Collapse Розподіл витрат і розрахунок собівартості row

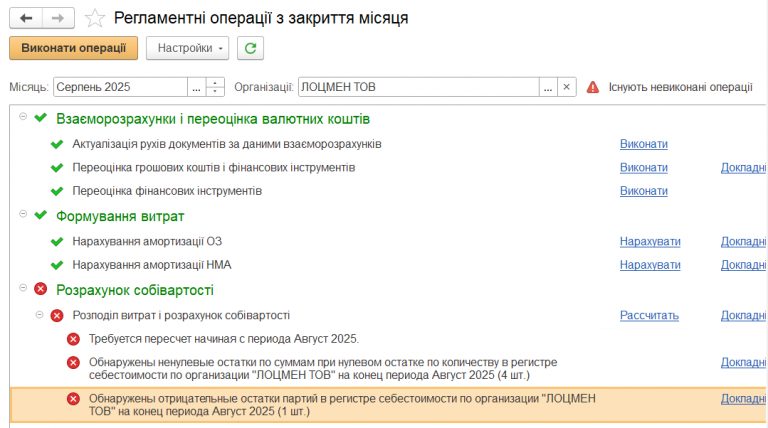point(39,315)
